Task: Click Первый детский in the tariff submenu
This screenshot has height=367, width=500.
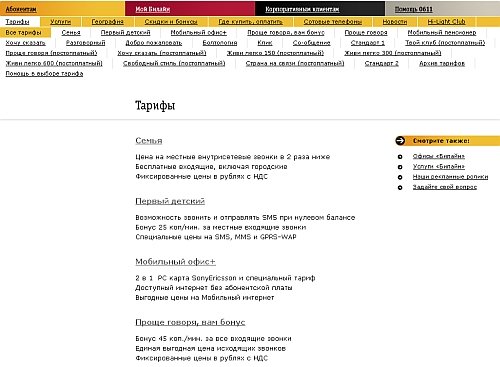Action: tap(125, 32)
